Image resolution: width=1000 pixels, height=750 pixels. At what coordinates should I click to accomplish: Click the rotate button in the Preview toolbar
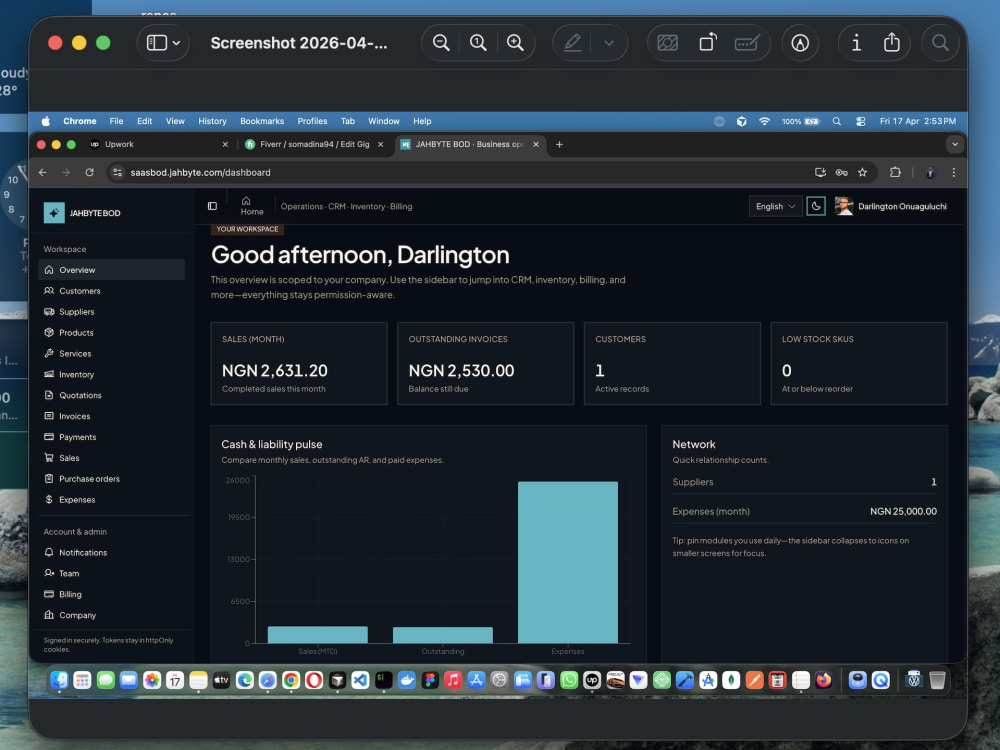click(x=708, y=43)
